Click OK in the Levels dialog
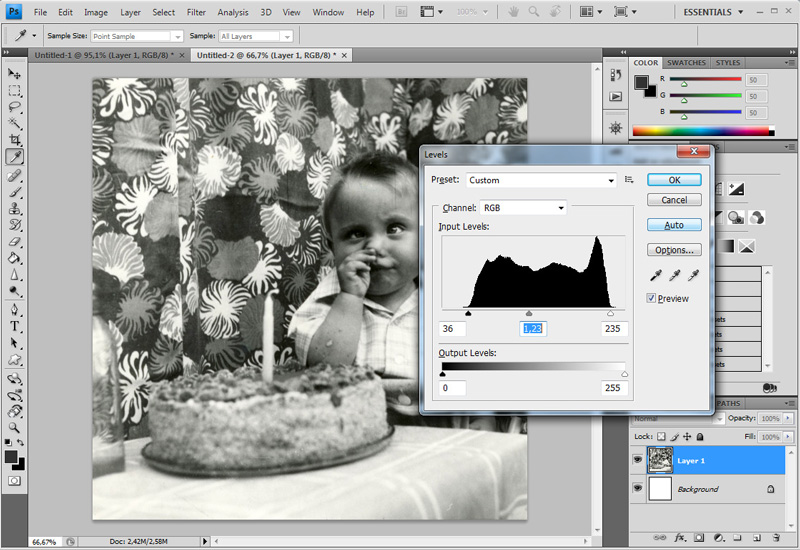The height and width of the screenshot is (550, 800). pos(674,180)
